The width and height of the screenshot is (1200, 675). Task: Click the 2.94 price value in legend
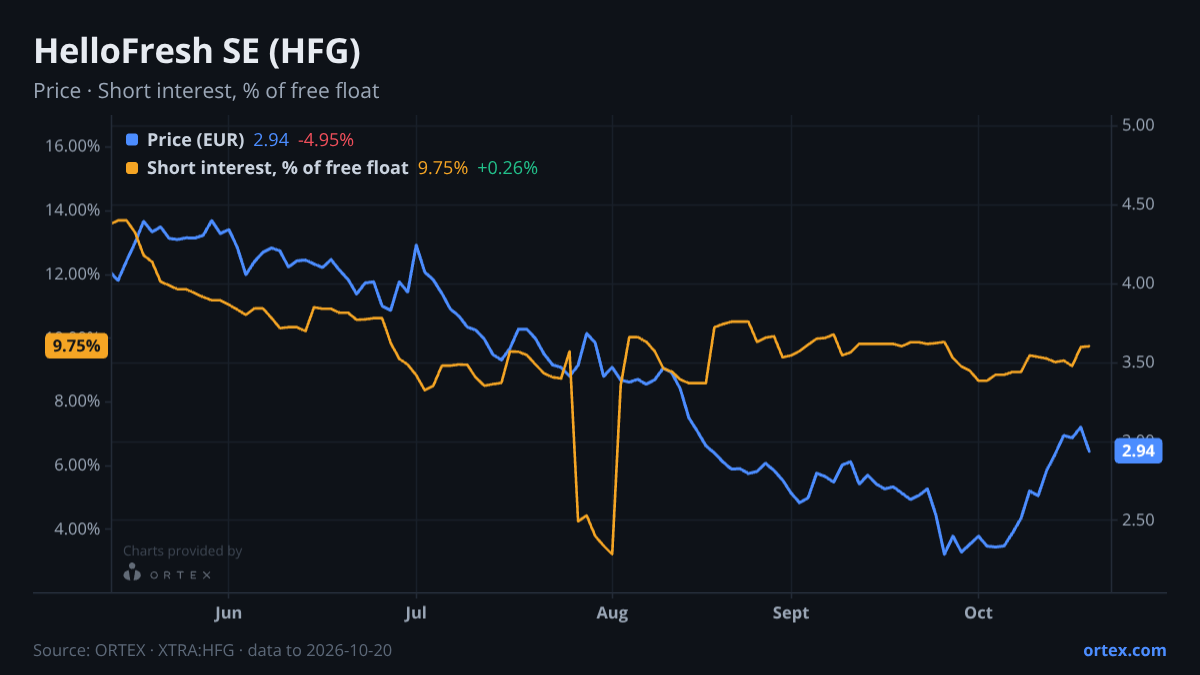pyautogui.click(x=271, y=140)
